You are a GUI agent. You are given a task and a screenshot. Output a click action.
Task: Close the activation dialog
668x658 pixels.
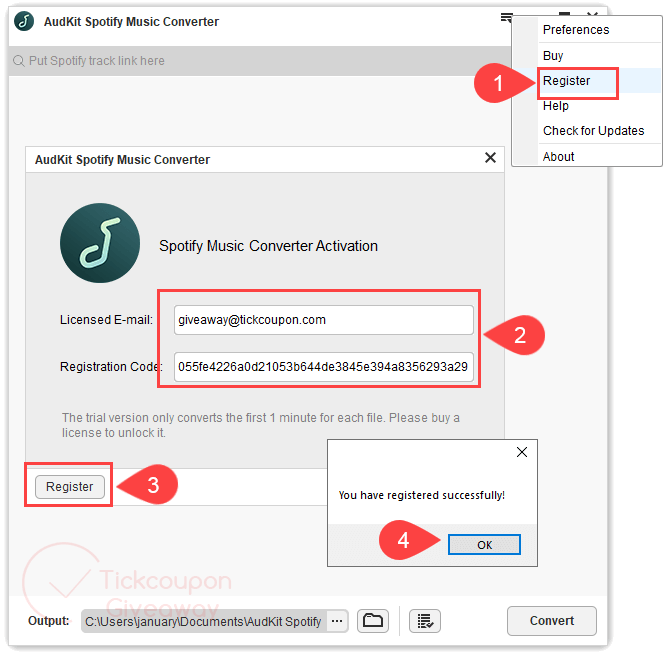point(490,158)
